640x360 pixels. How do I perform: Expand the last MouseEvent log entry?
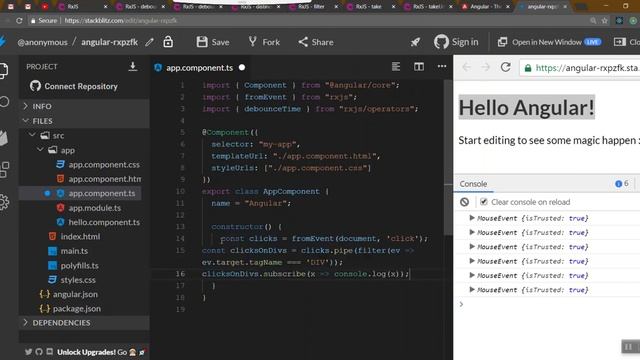[x=472, y=290]
